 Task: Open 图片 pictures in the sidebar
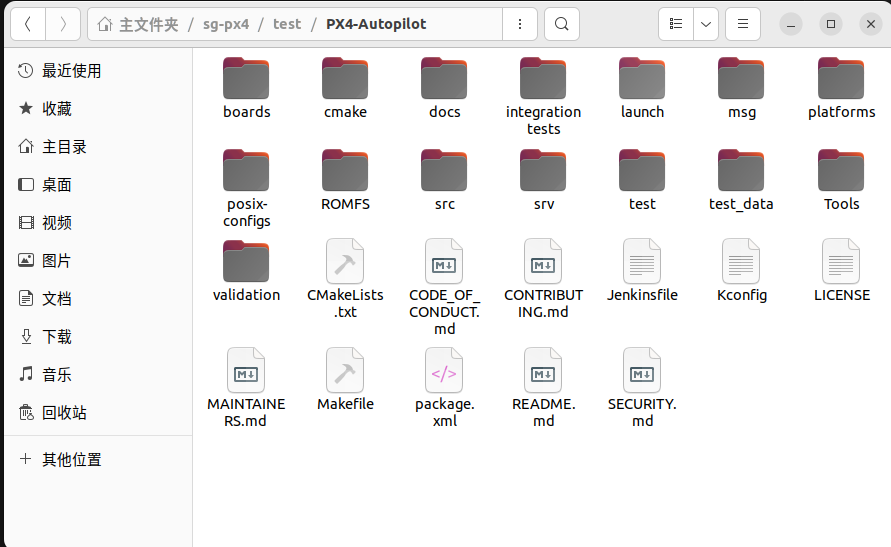click(98, 261)
